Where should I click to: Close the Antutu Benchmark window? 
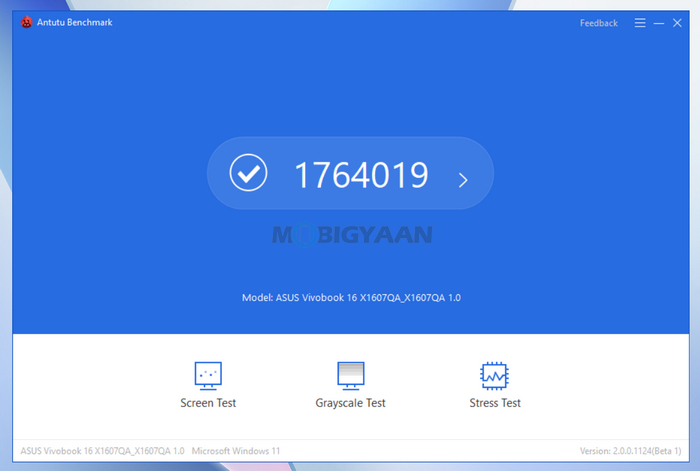pos(677,23)
